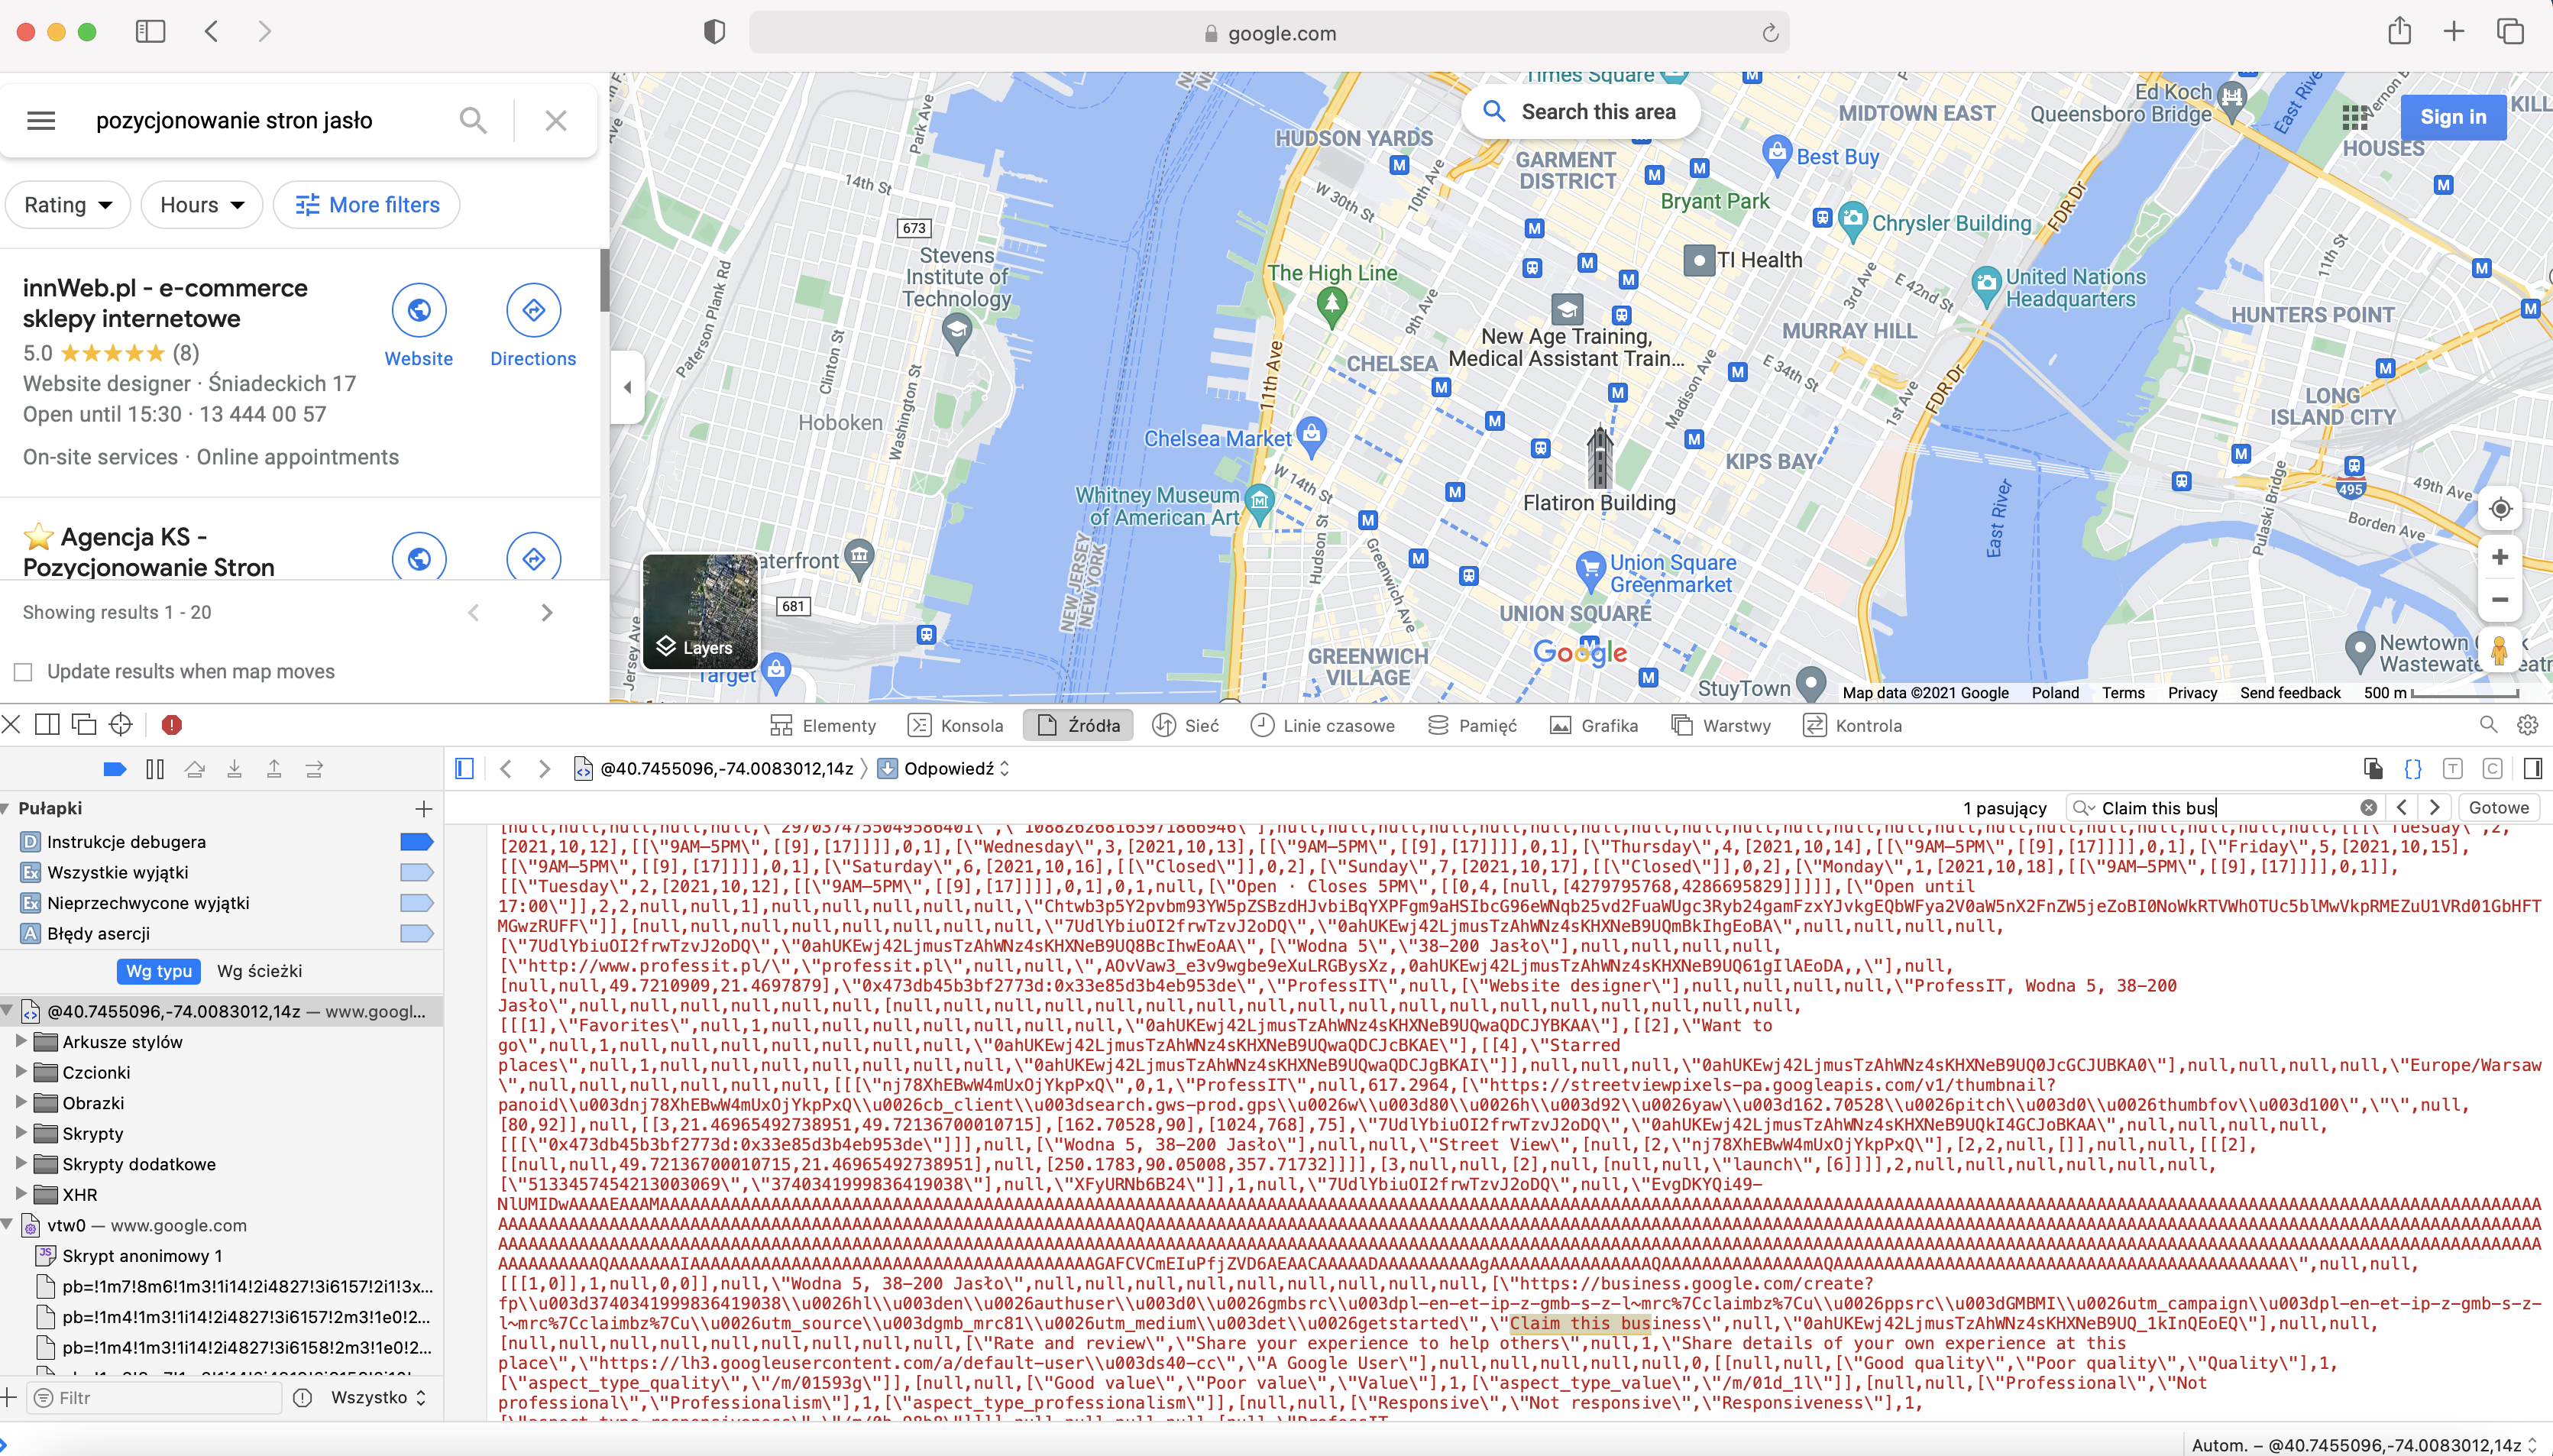Open the Rating filter dropdown
Image resolution: width=2553 pixels, height=1456 pixels.
[68, 205]
